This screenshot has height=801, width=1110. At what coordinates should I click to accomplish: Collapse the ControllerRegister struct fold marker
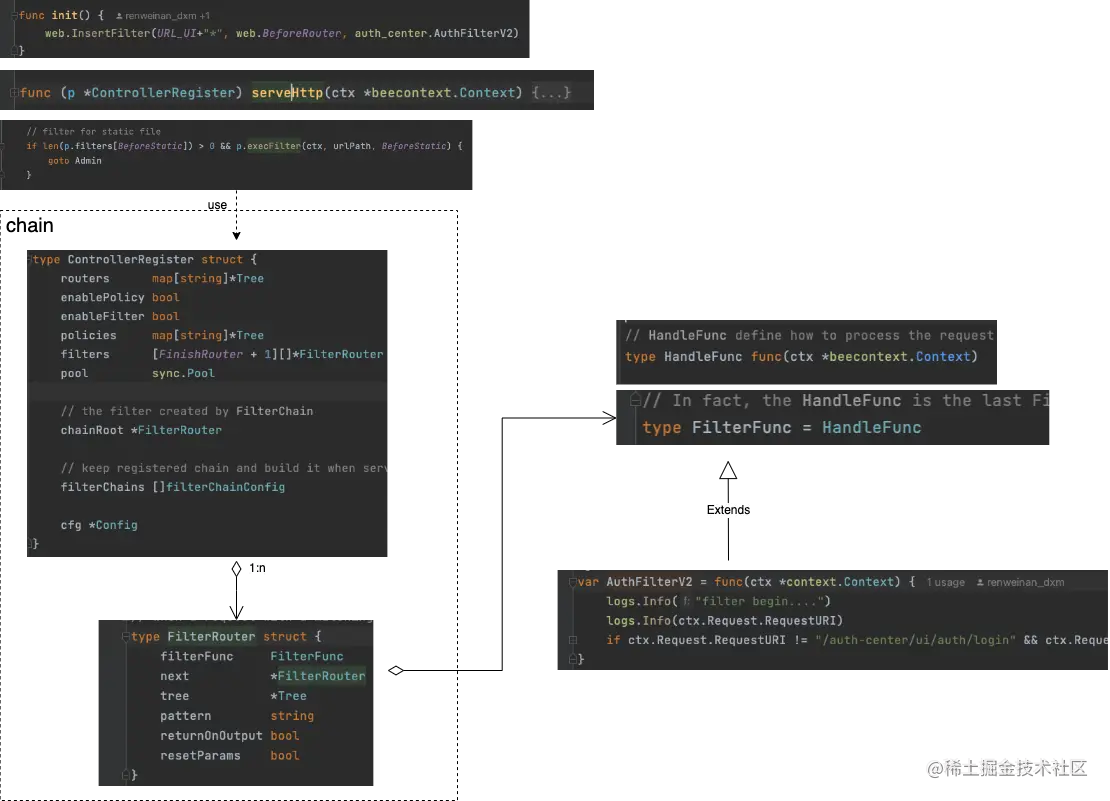30,260
